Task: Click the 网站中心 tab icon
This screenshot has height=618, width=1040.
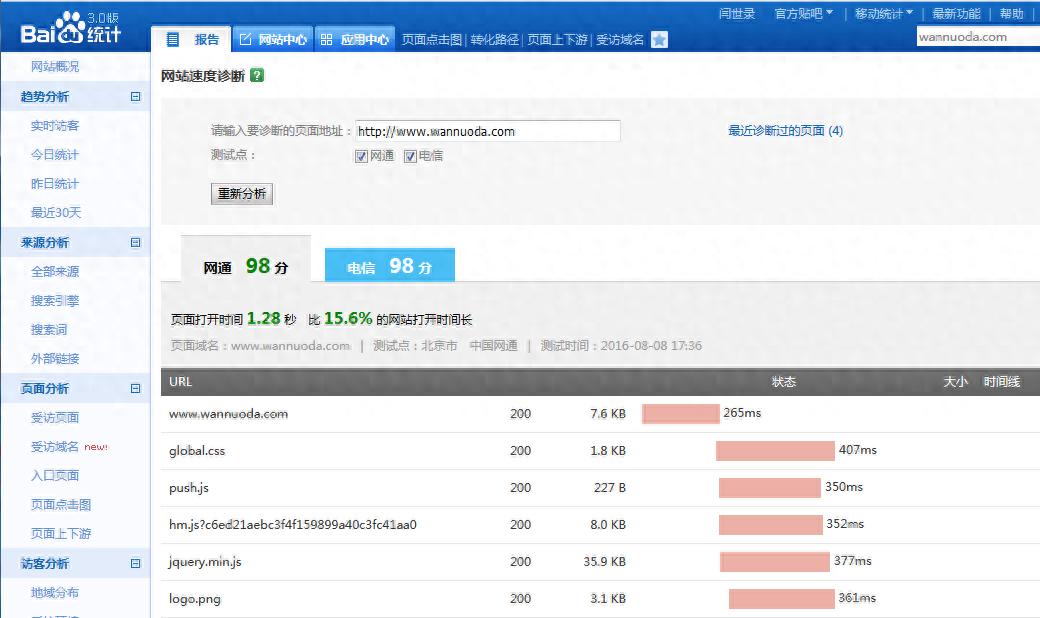Action: [x=245, y=40]
